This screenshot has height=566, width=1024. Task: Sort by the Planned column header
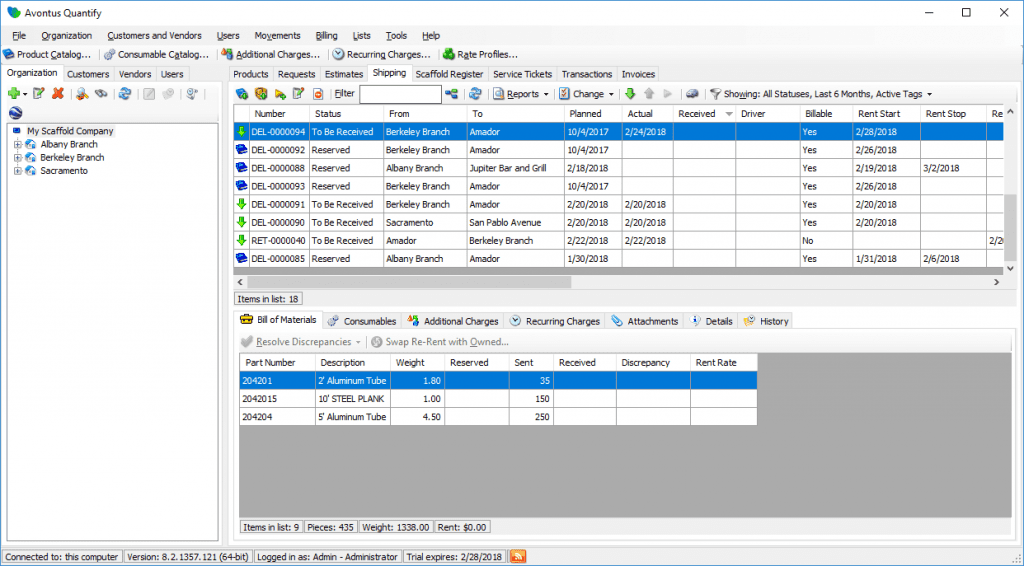click(x=593, y=114)
